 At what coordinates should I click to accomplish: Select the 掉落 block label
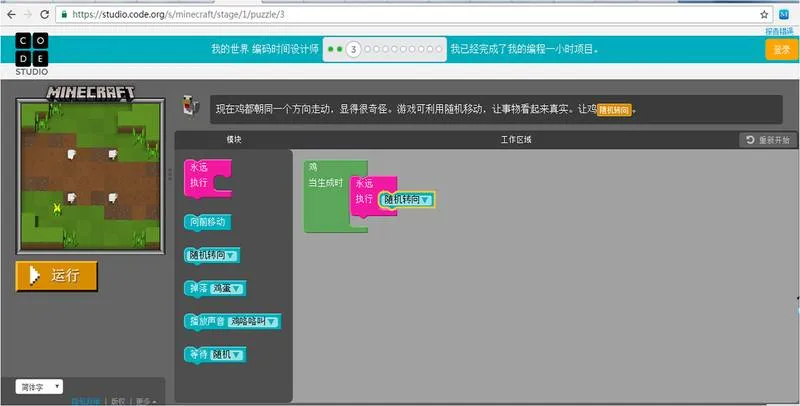pyautogui.click(x=198, y=289)
